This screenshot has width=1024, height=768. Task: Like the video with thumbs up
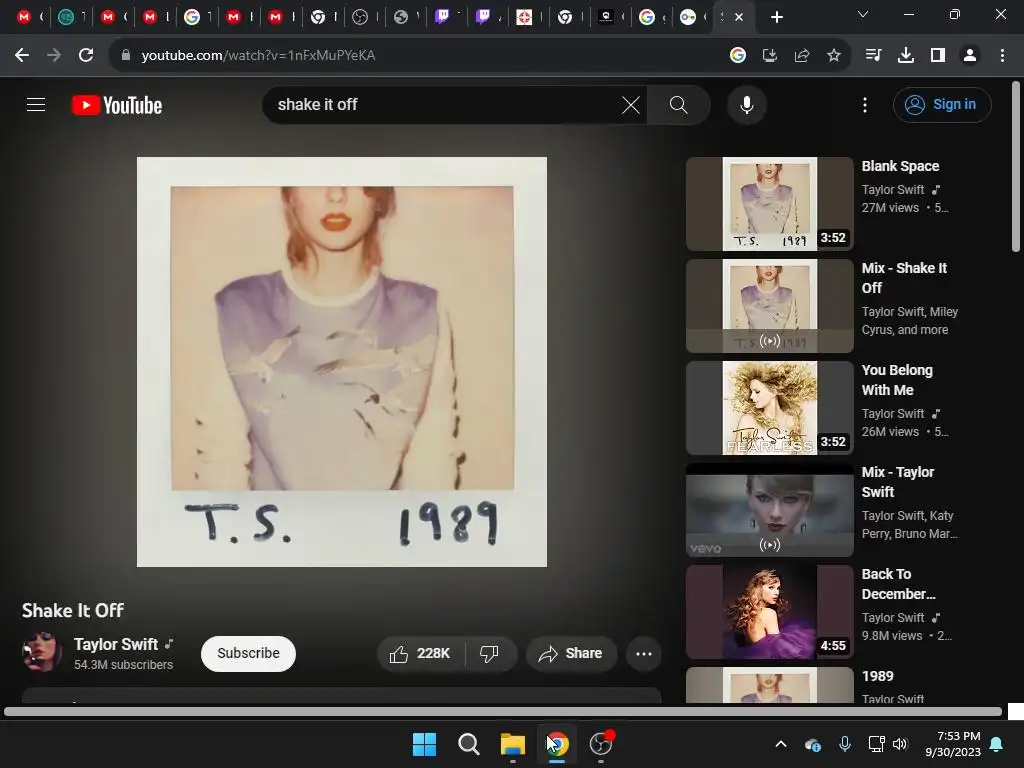click(420, 654)
